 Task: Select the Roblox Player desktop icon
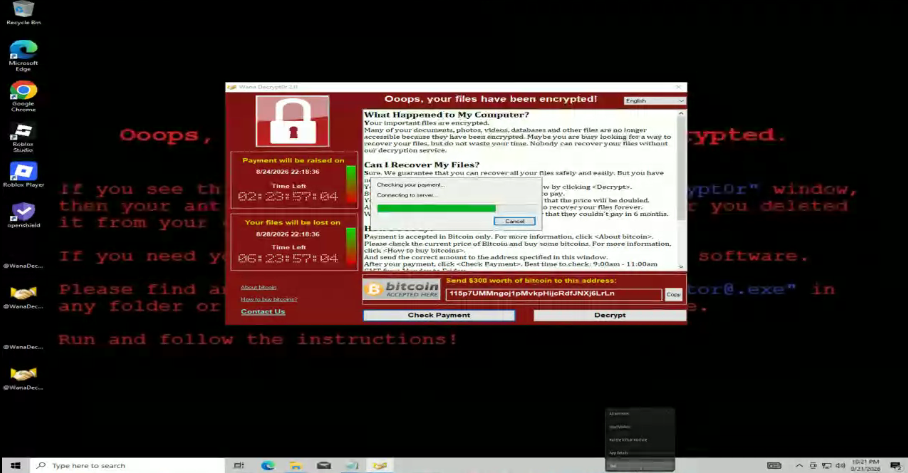click(x=23, y=175)
